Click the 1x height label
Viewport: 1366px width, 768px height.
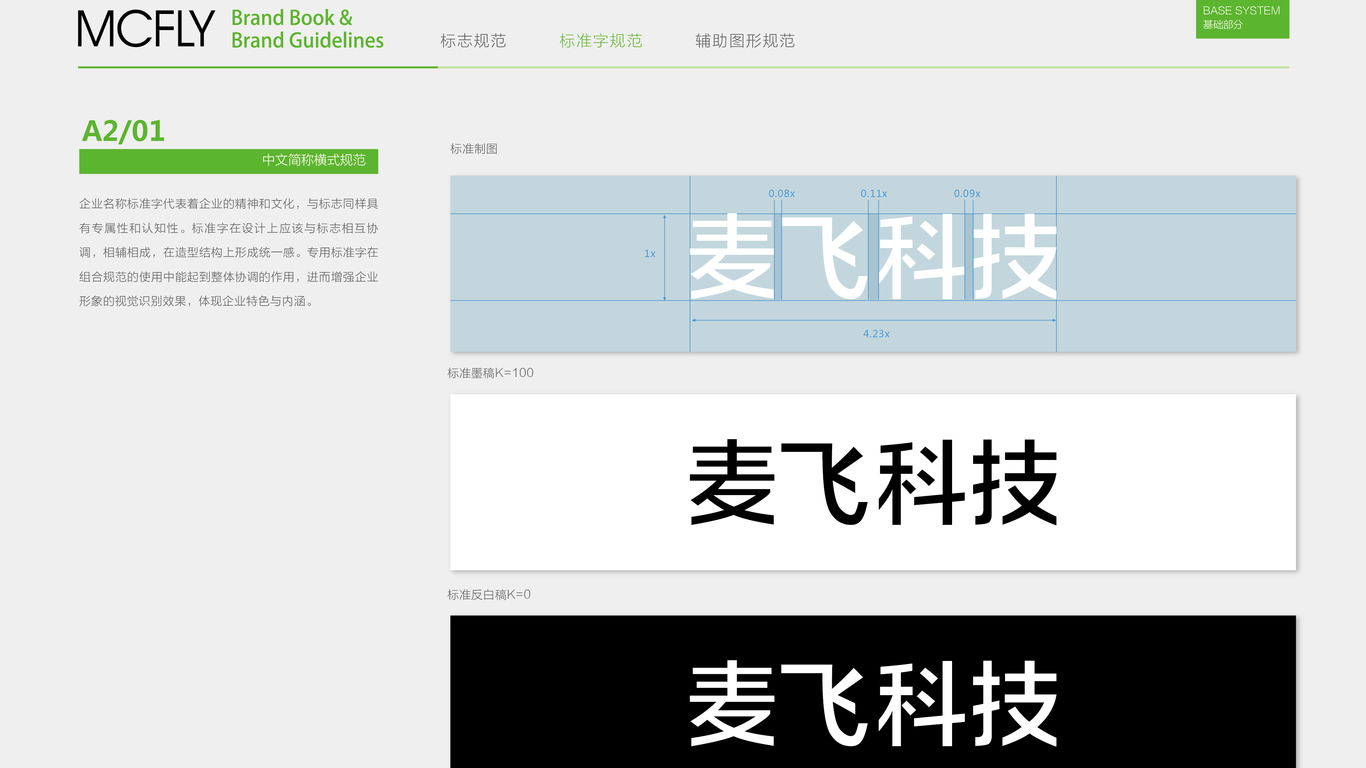coord(650,254)
